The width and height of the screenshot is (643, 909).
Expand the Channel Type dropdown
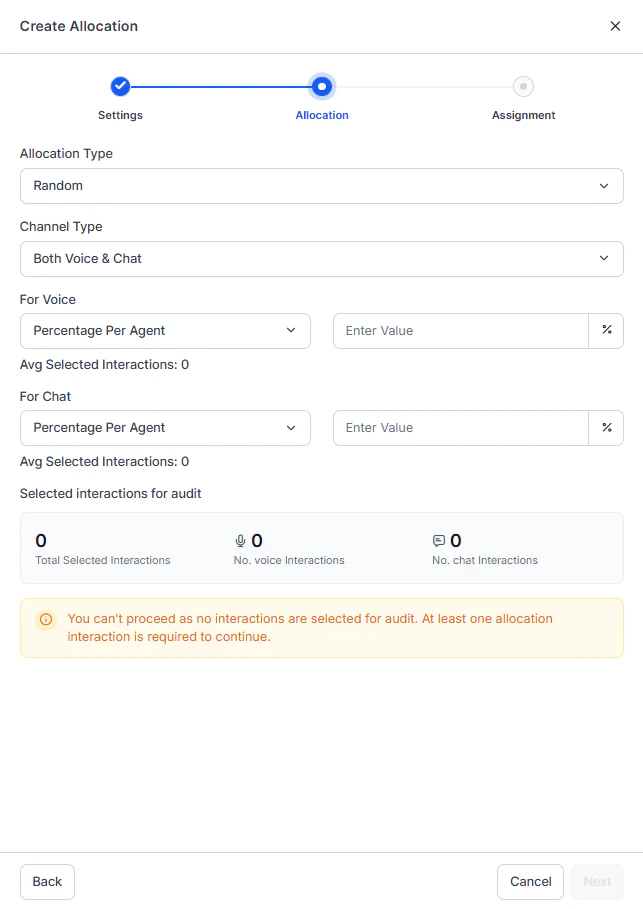321,259
